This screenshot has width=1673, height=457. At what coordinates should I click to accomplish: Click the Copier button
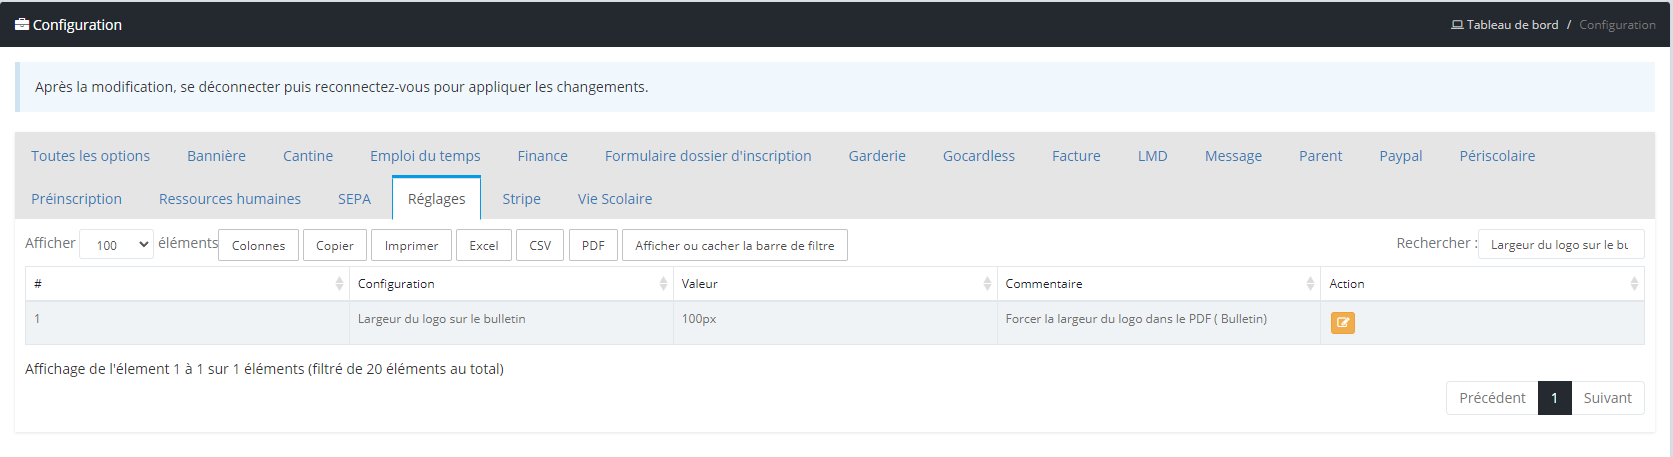coord(335,245)
